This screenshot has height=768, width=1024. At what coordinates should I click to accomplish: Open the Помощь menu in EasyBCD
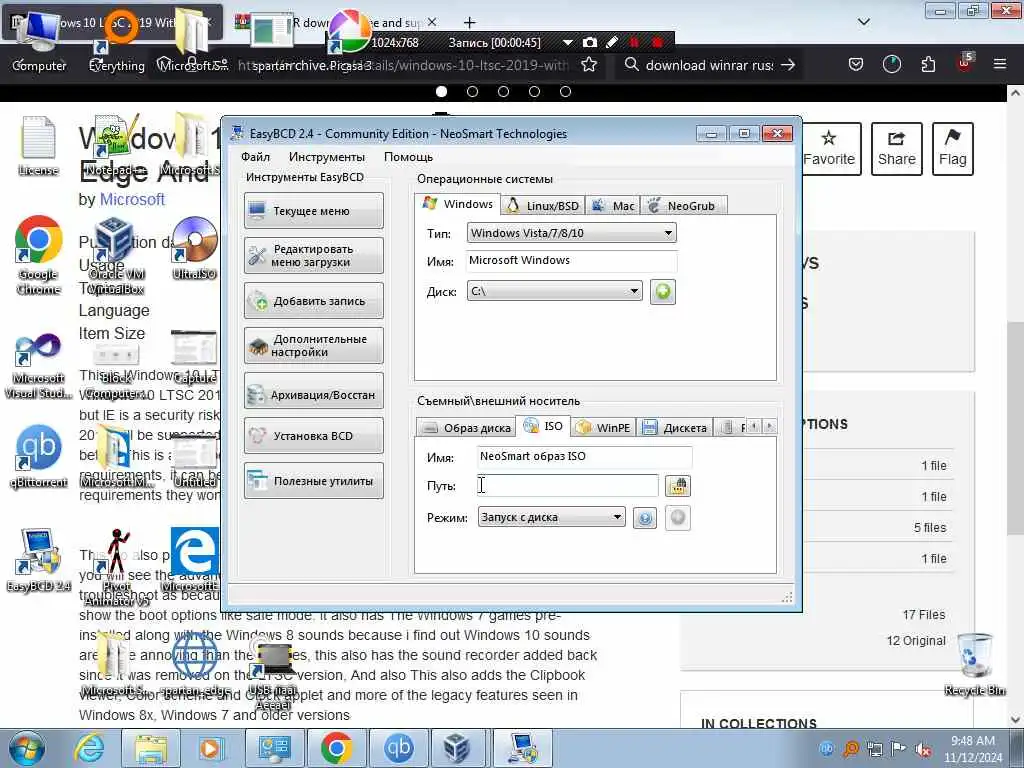408,157
